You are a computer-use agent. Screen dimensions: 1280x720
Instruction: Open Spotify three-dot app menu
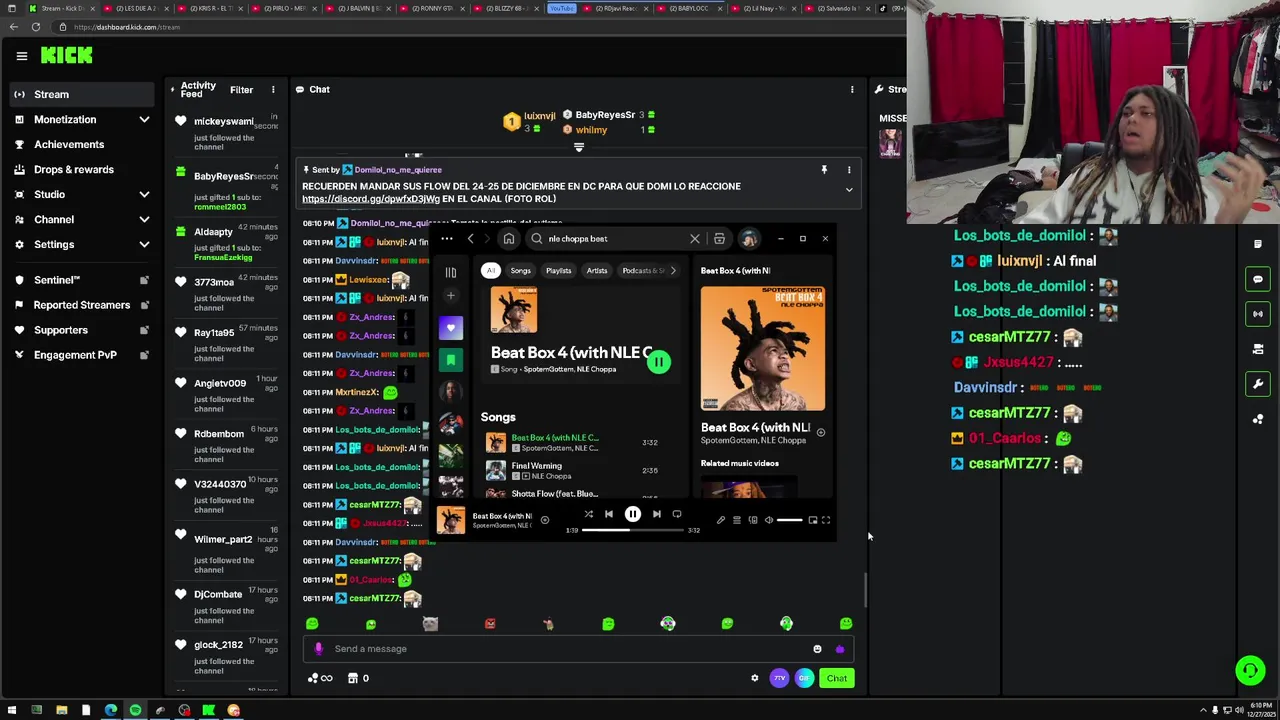click(x=447, y=239)
